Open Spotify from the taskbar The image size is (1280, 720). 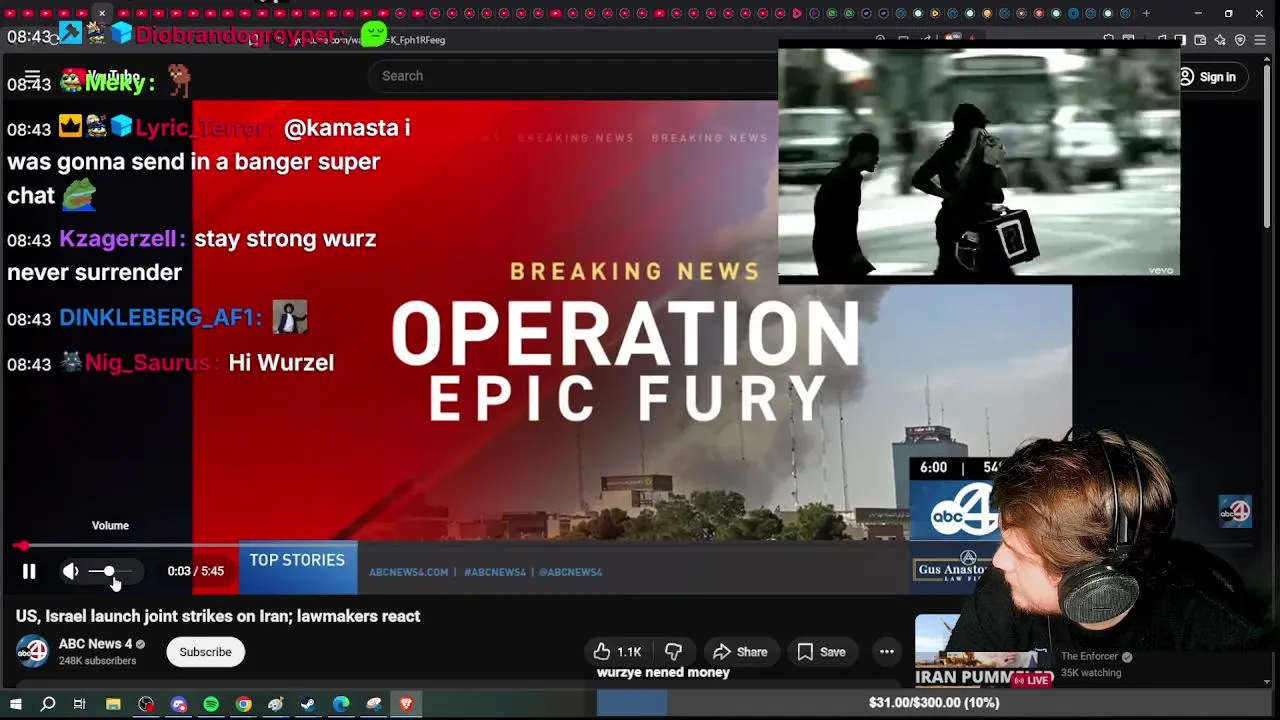pyautogui.click(x=211, y=704)
